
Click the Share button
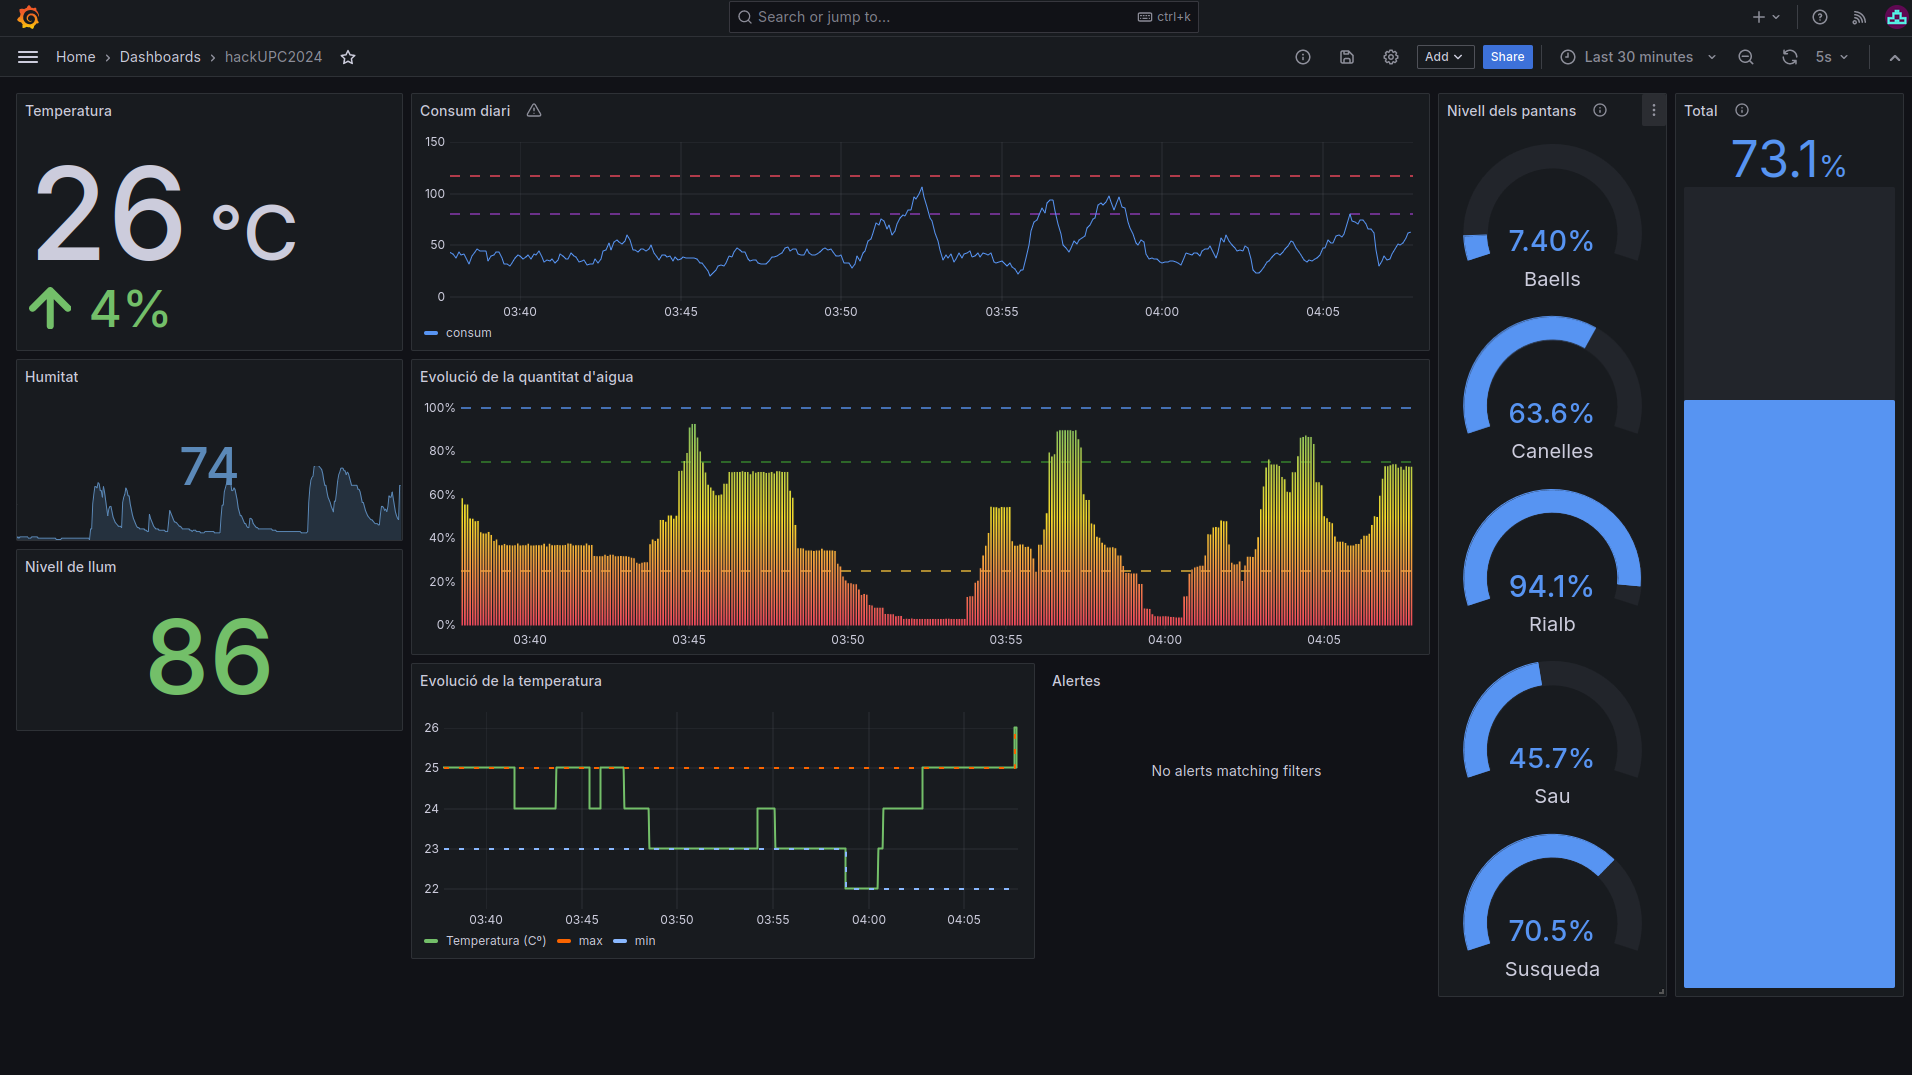1507,57
